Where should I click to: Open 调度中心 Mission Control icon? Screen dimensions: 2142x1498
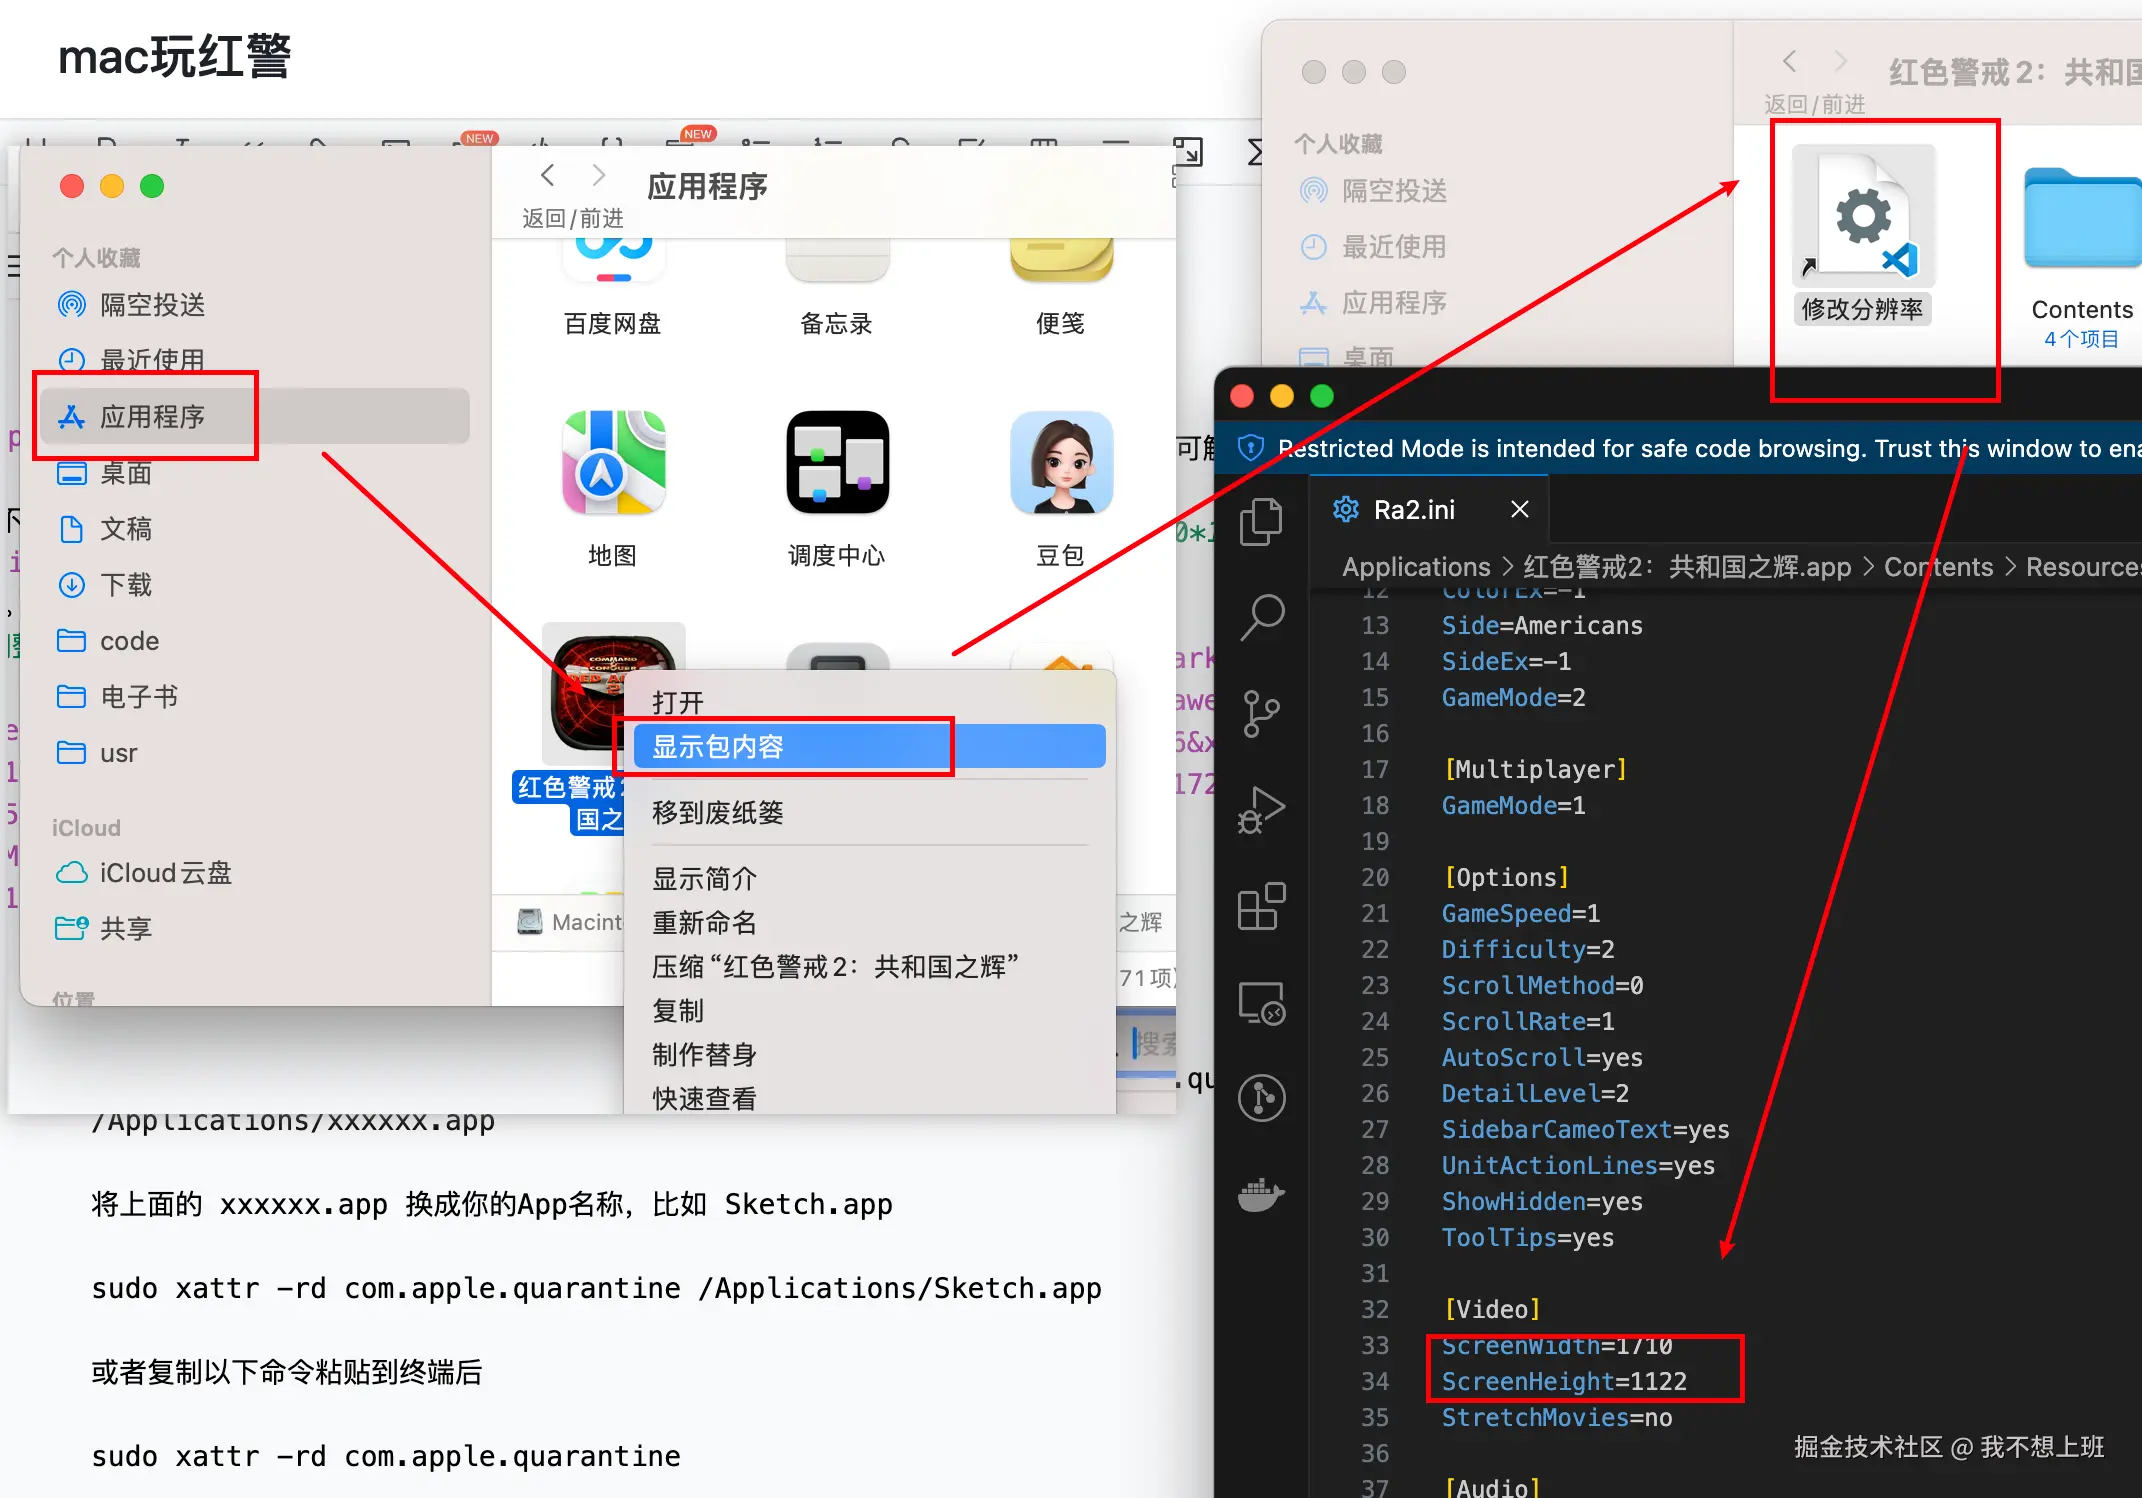pyautogui.click(x=837, y=463)
